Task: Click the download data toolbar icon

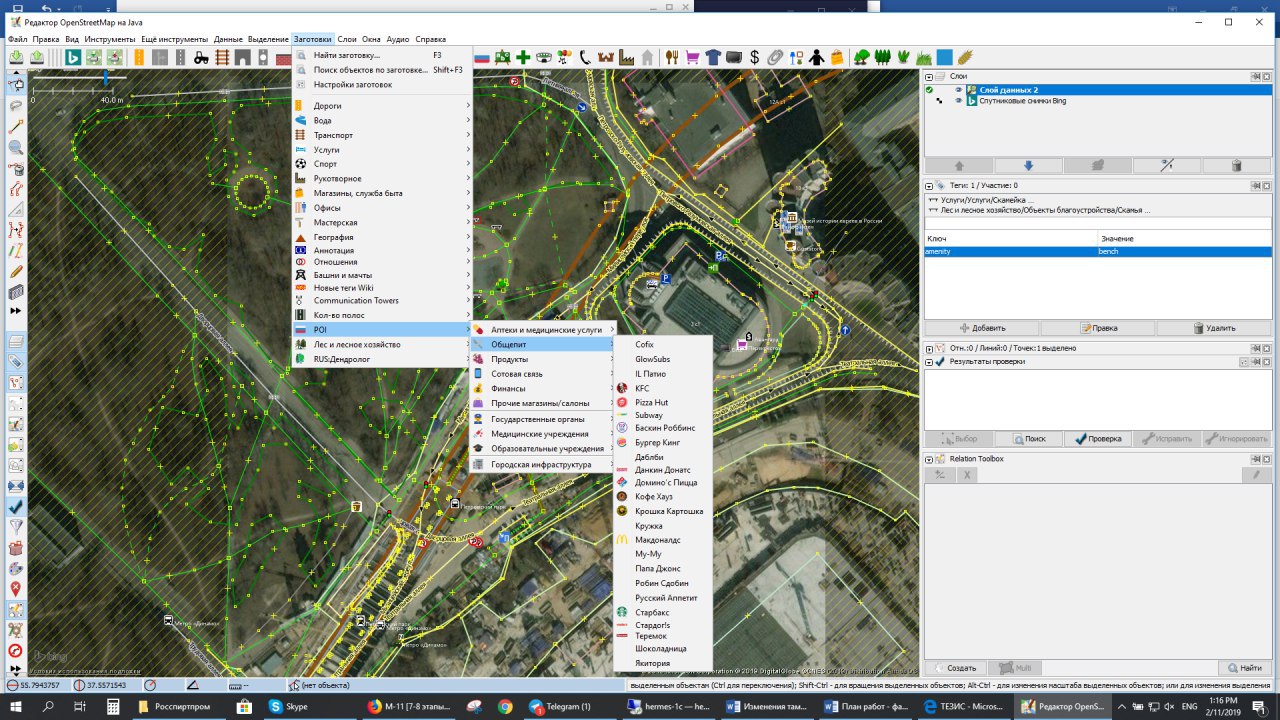Action: (x=16, y=57)
